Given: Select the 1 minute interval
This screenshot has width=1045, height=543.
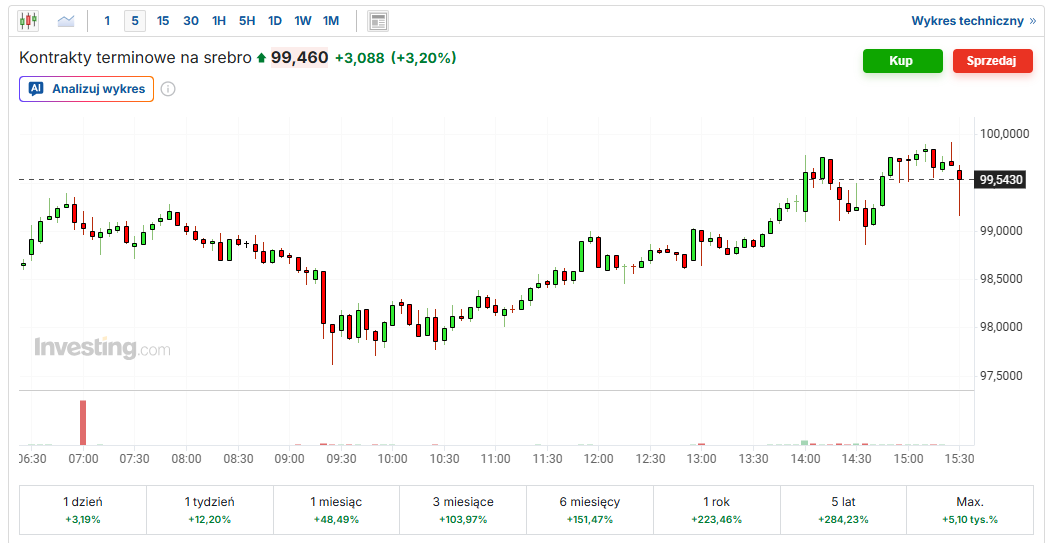Looking at the screenshot, I should tap(107, 21).
